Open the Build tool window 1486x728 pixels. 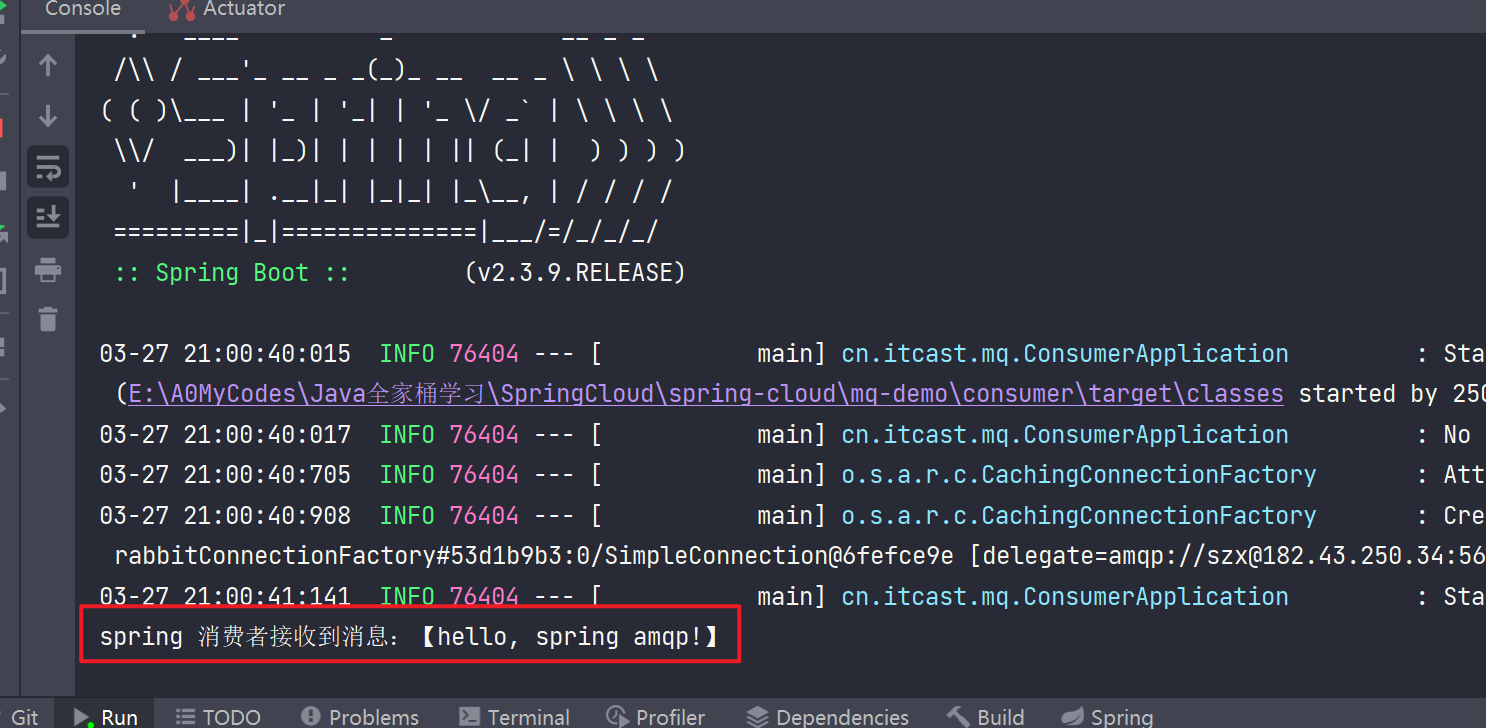pyautogui.click(x=986, y=717)
